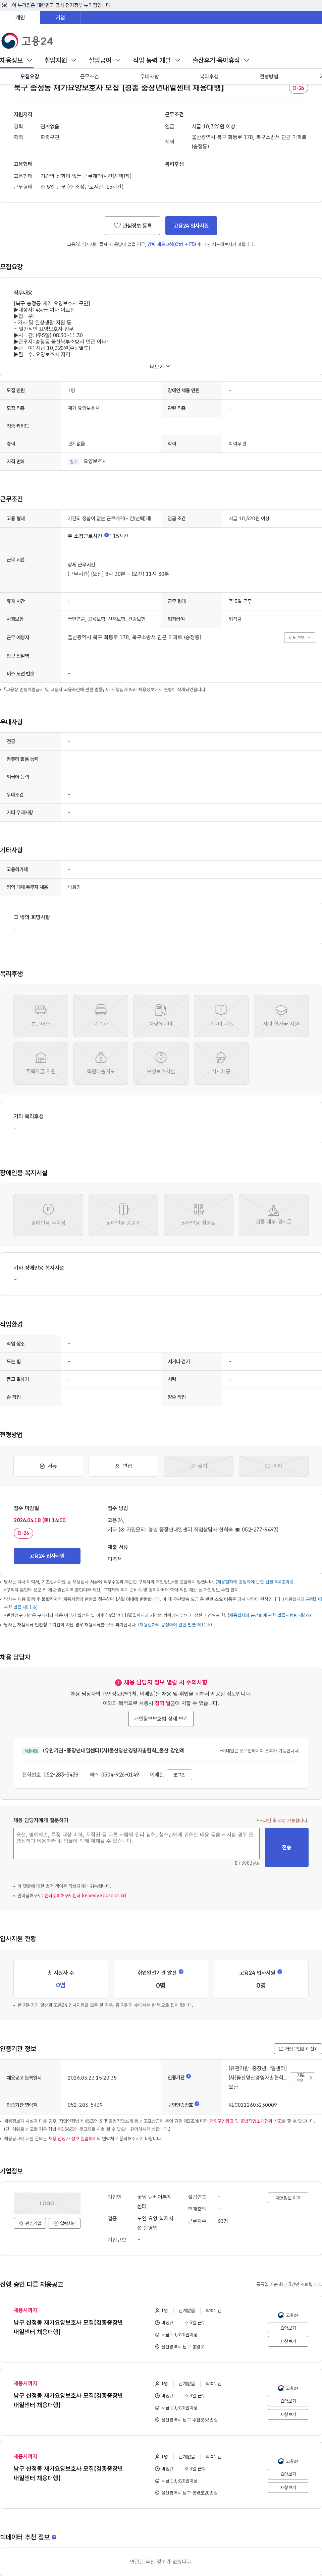Click the 식사제공 welfare icon
The height and width of the screenshot is (2576, 322).
pos(221,1063)
